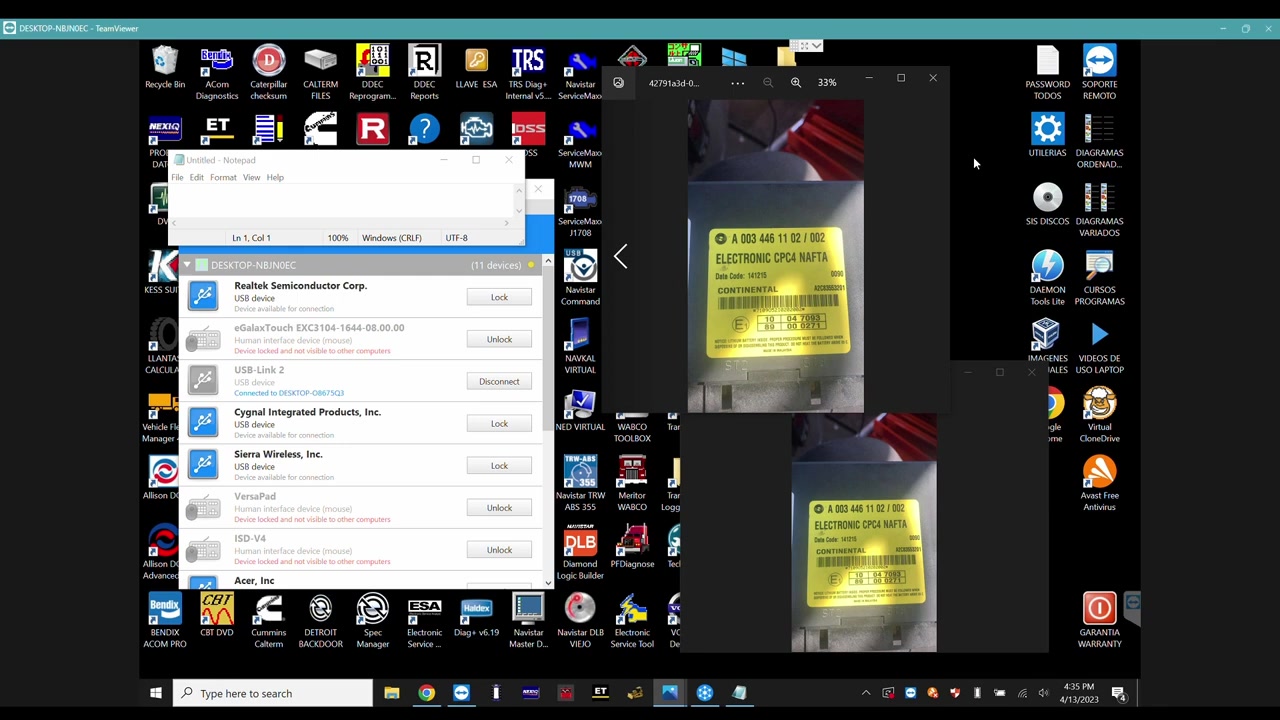Click Notepad vertical scrollbar up arrow
The width and height of the screenshot is (1280, 720).
click(518, 191)
